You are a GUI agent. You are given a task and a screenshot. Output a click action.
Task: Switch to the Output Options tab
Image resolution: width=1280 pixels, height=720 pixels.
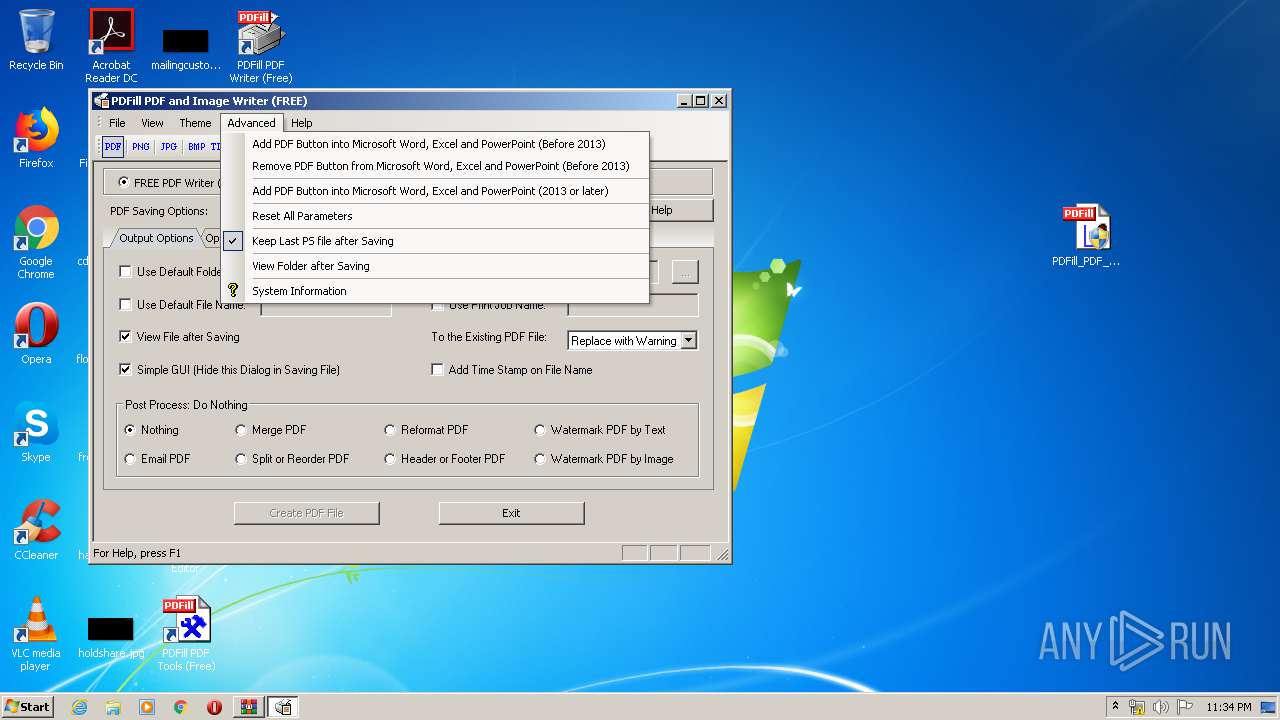tap(155, 238)
